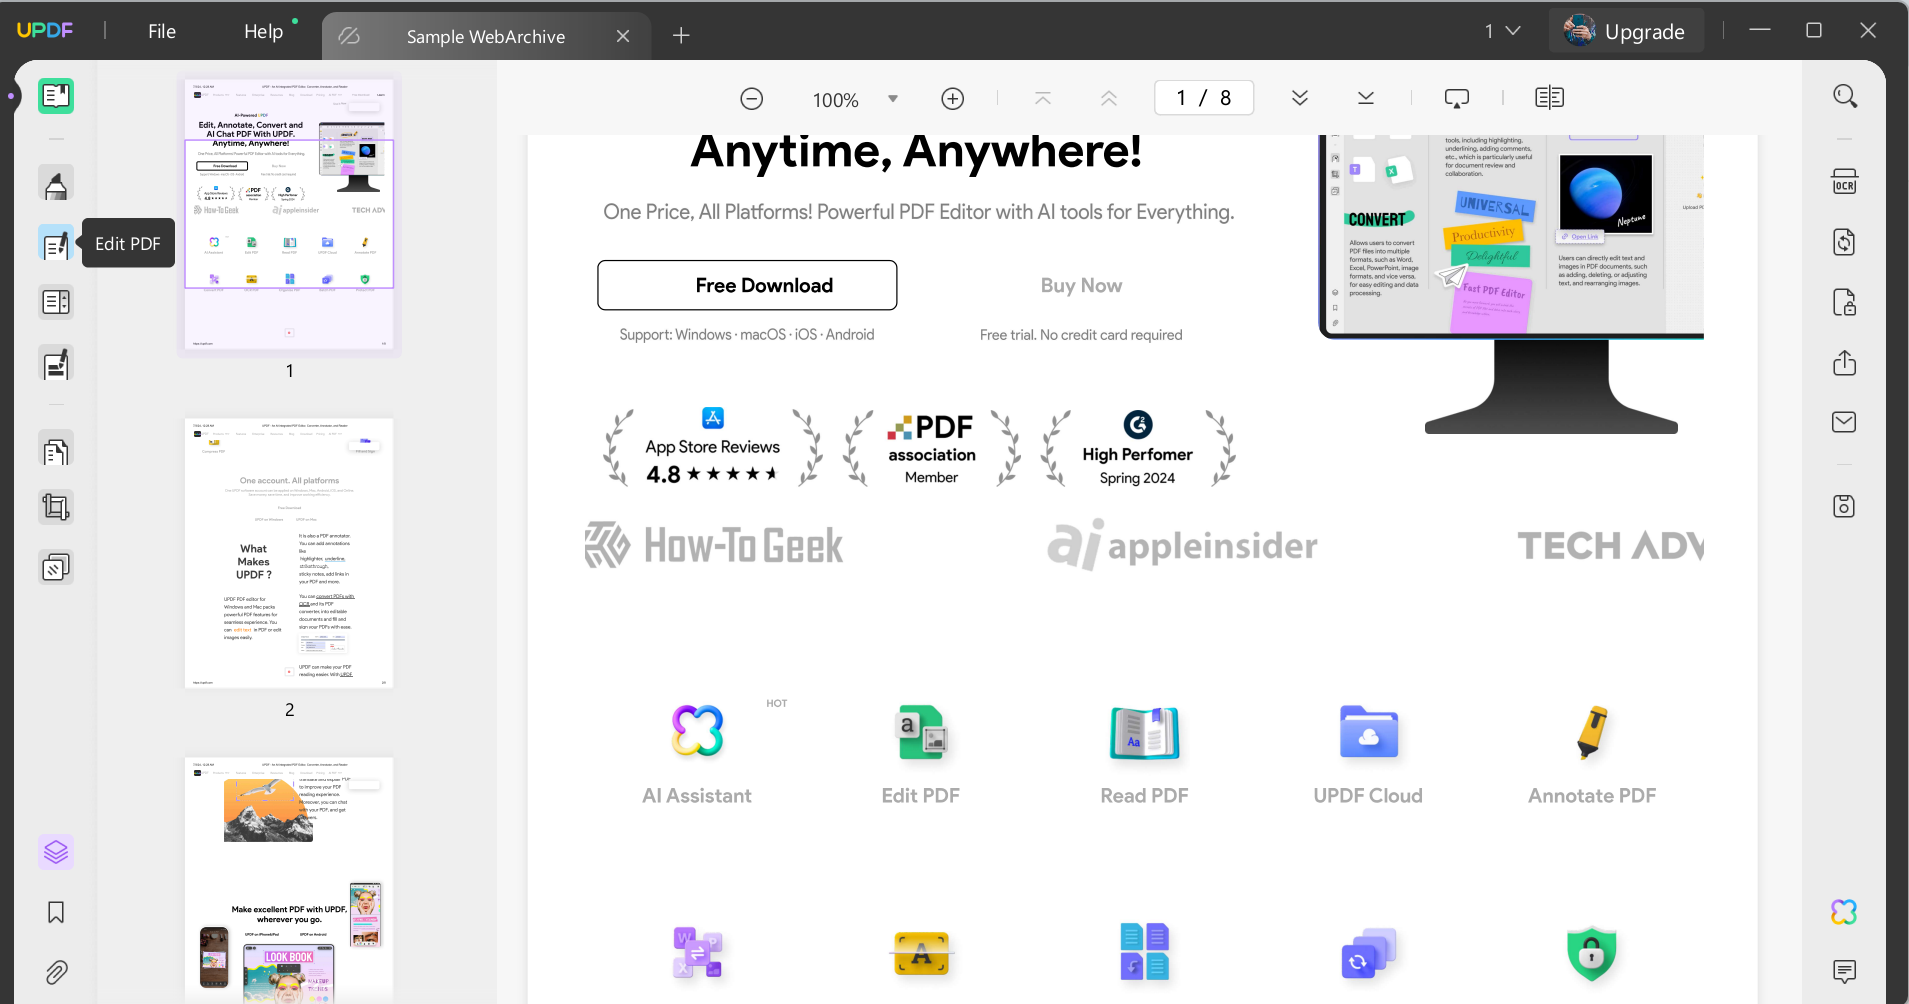Share this file with others
Viewport: 1909px width, 1004px height.
pyautogui.click(x=1845, y=362)
